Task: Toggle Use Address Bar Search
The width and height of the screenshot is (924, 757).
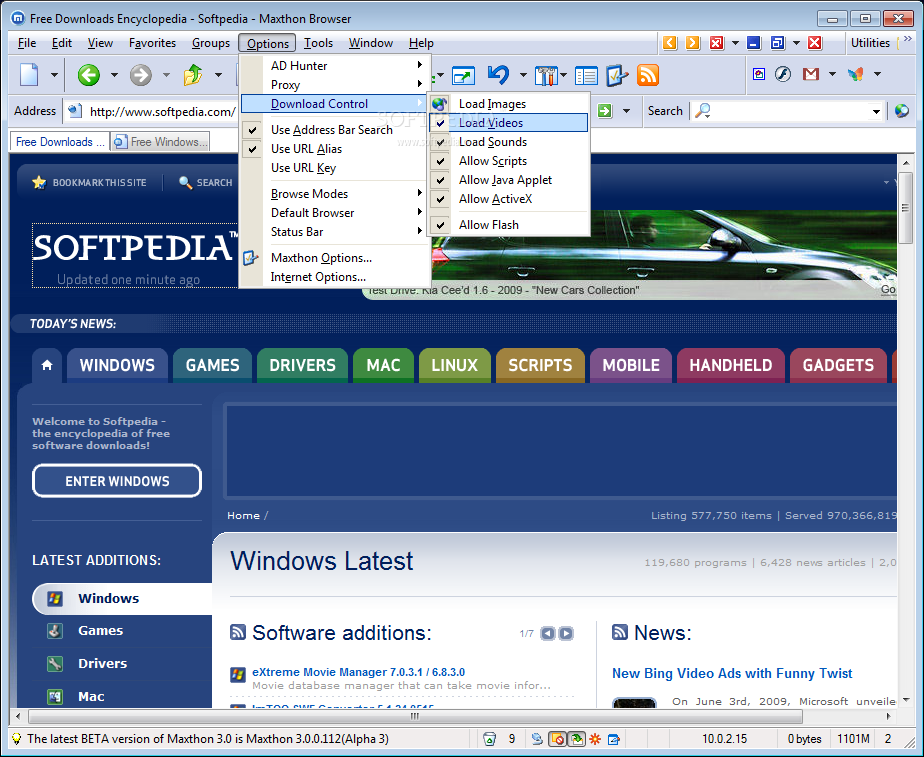Action: point(335,130)
